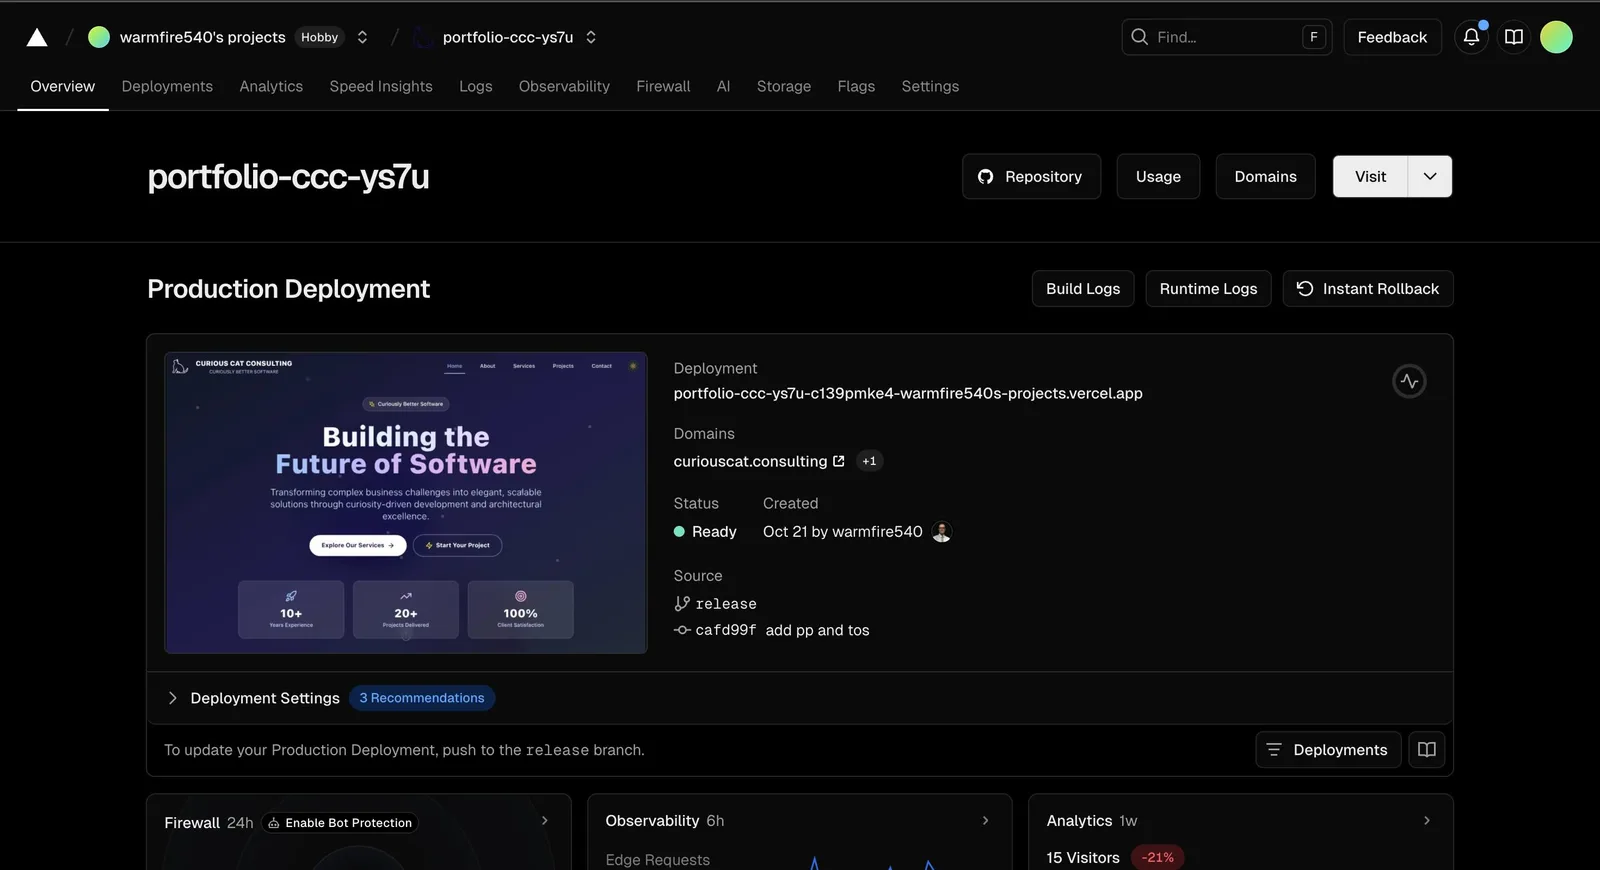Screen dimensions: 1600x870
Task: Open the Visit button dropdown arrow
Action: click(x=1430, y=176)
